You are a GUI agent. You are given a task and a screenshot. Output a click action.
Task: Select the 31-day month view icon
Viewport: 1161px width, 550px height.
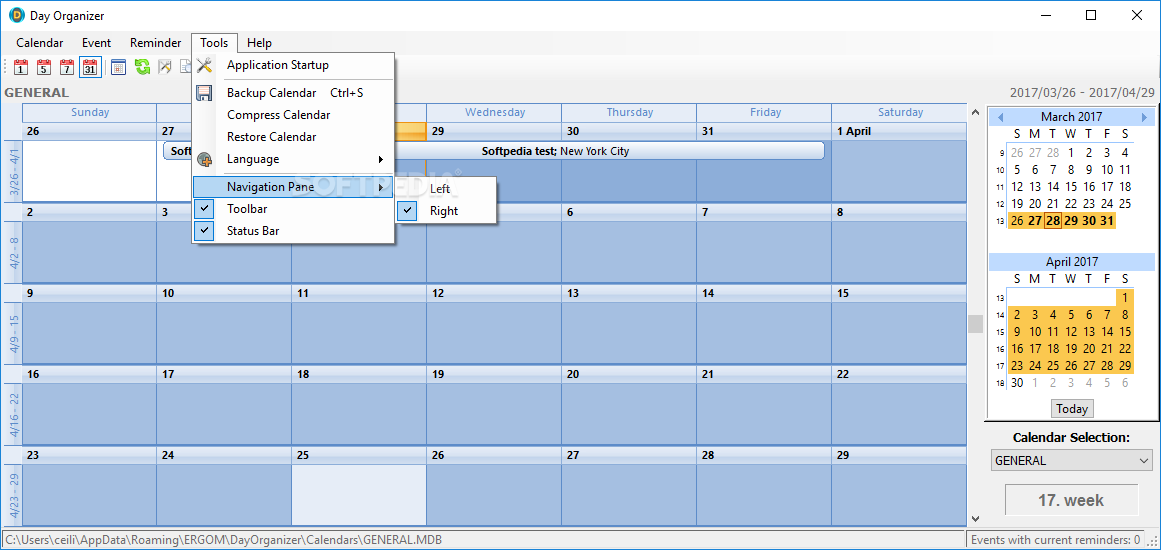[x=90, y=67]
